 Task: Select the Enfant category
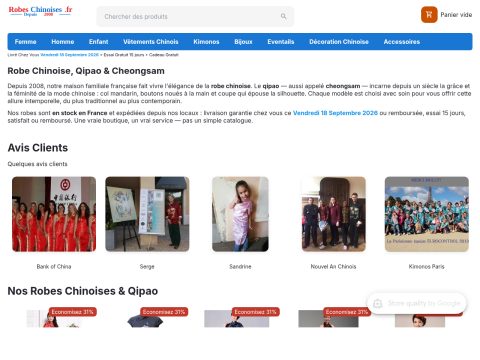[x=98, y=42]
